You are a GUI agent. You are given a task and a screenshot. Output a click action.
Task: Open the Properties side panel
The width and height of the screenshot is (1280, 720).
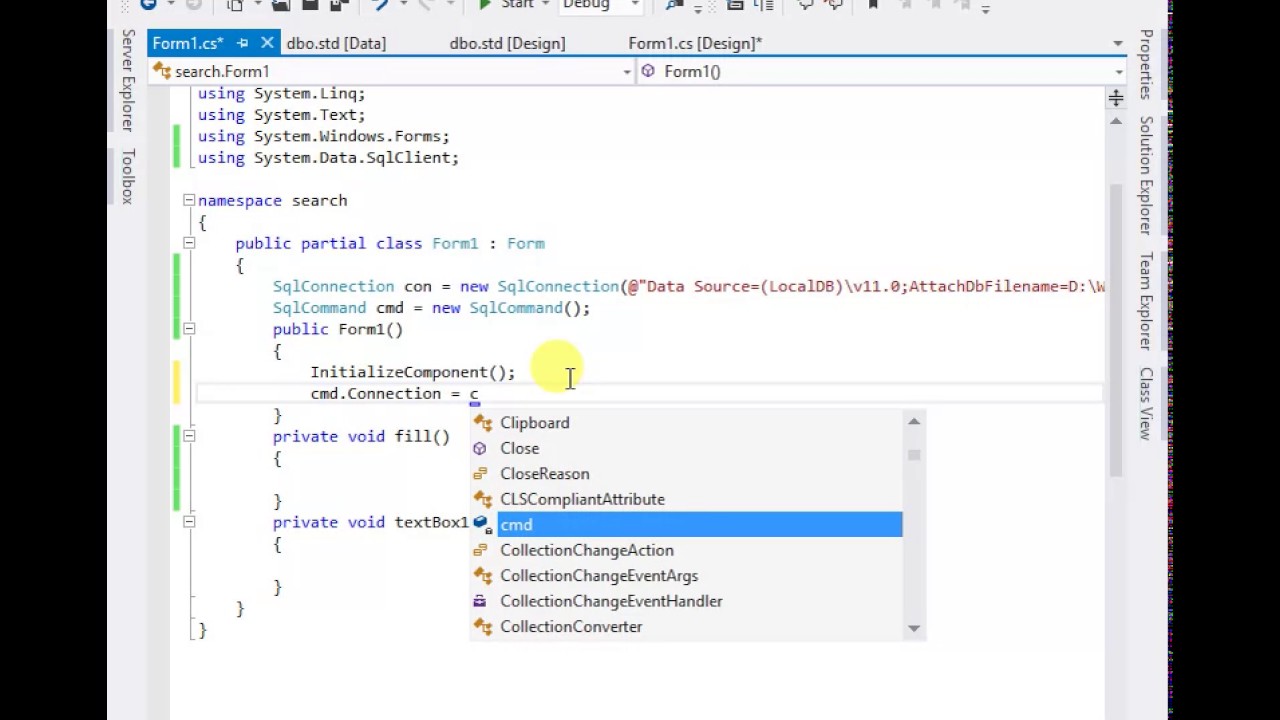[x=1146, y=64]
